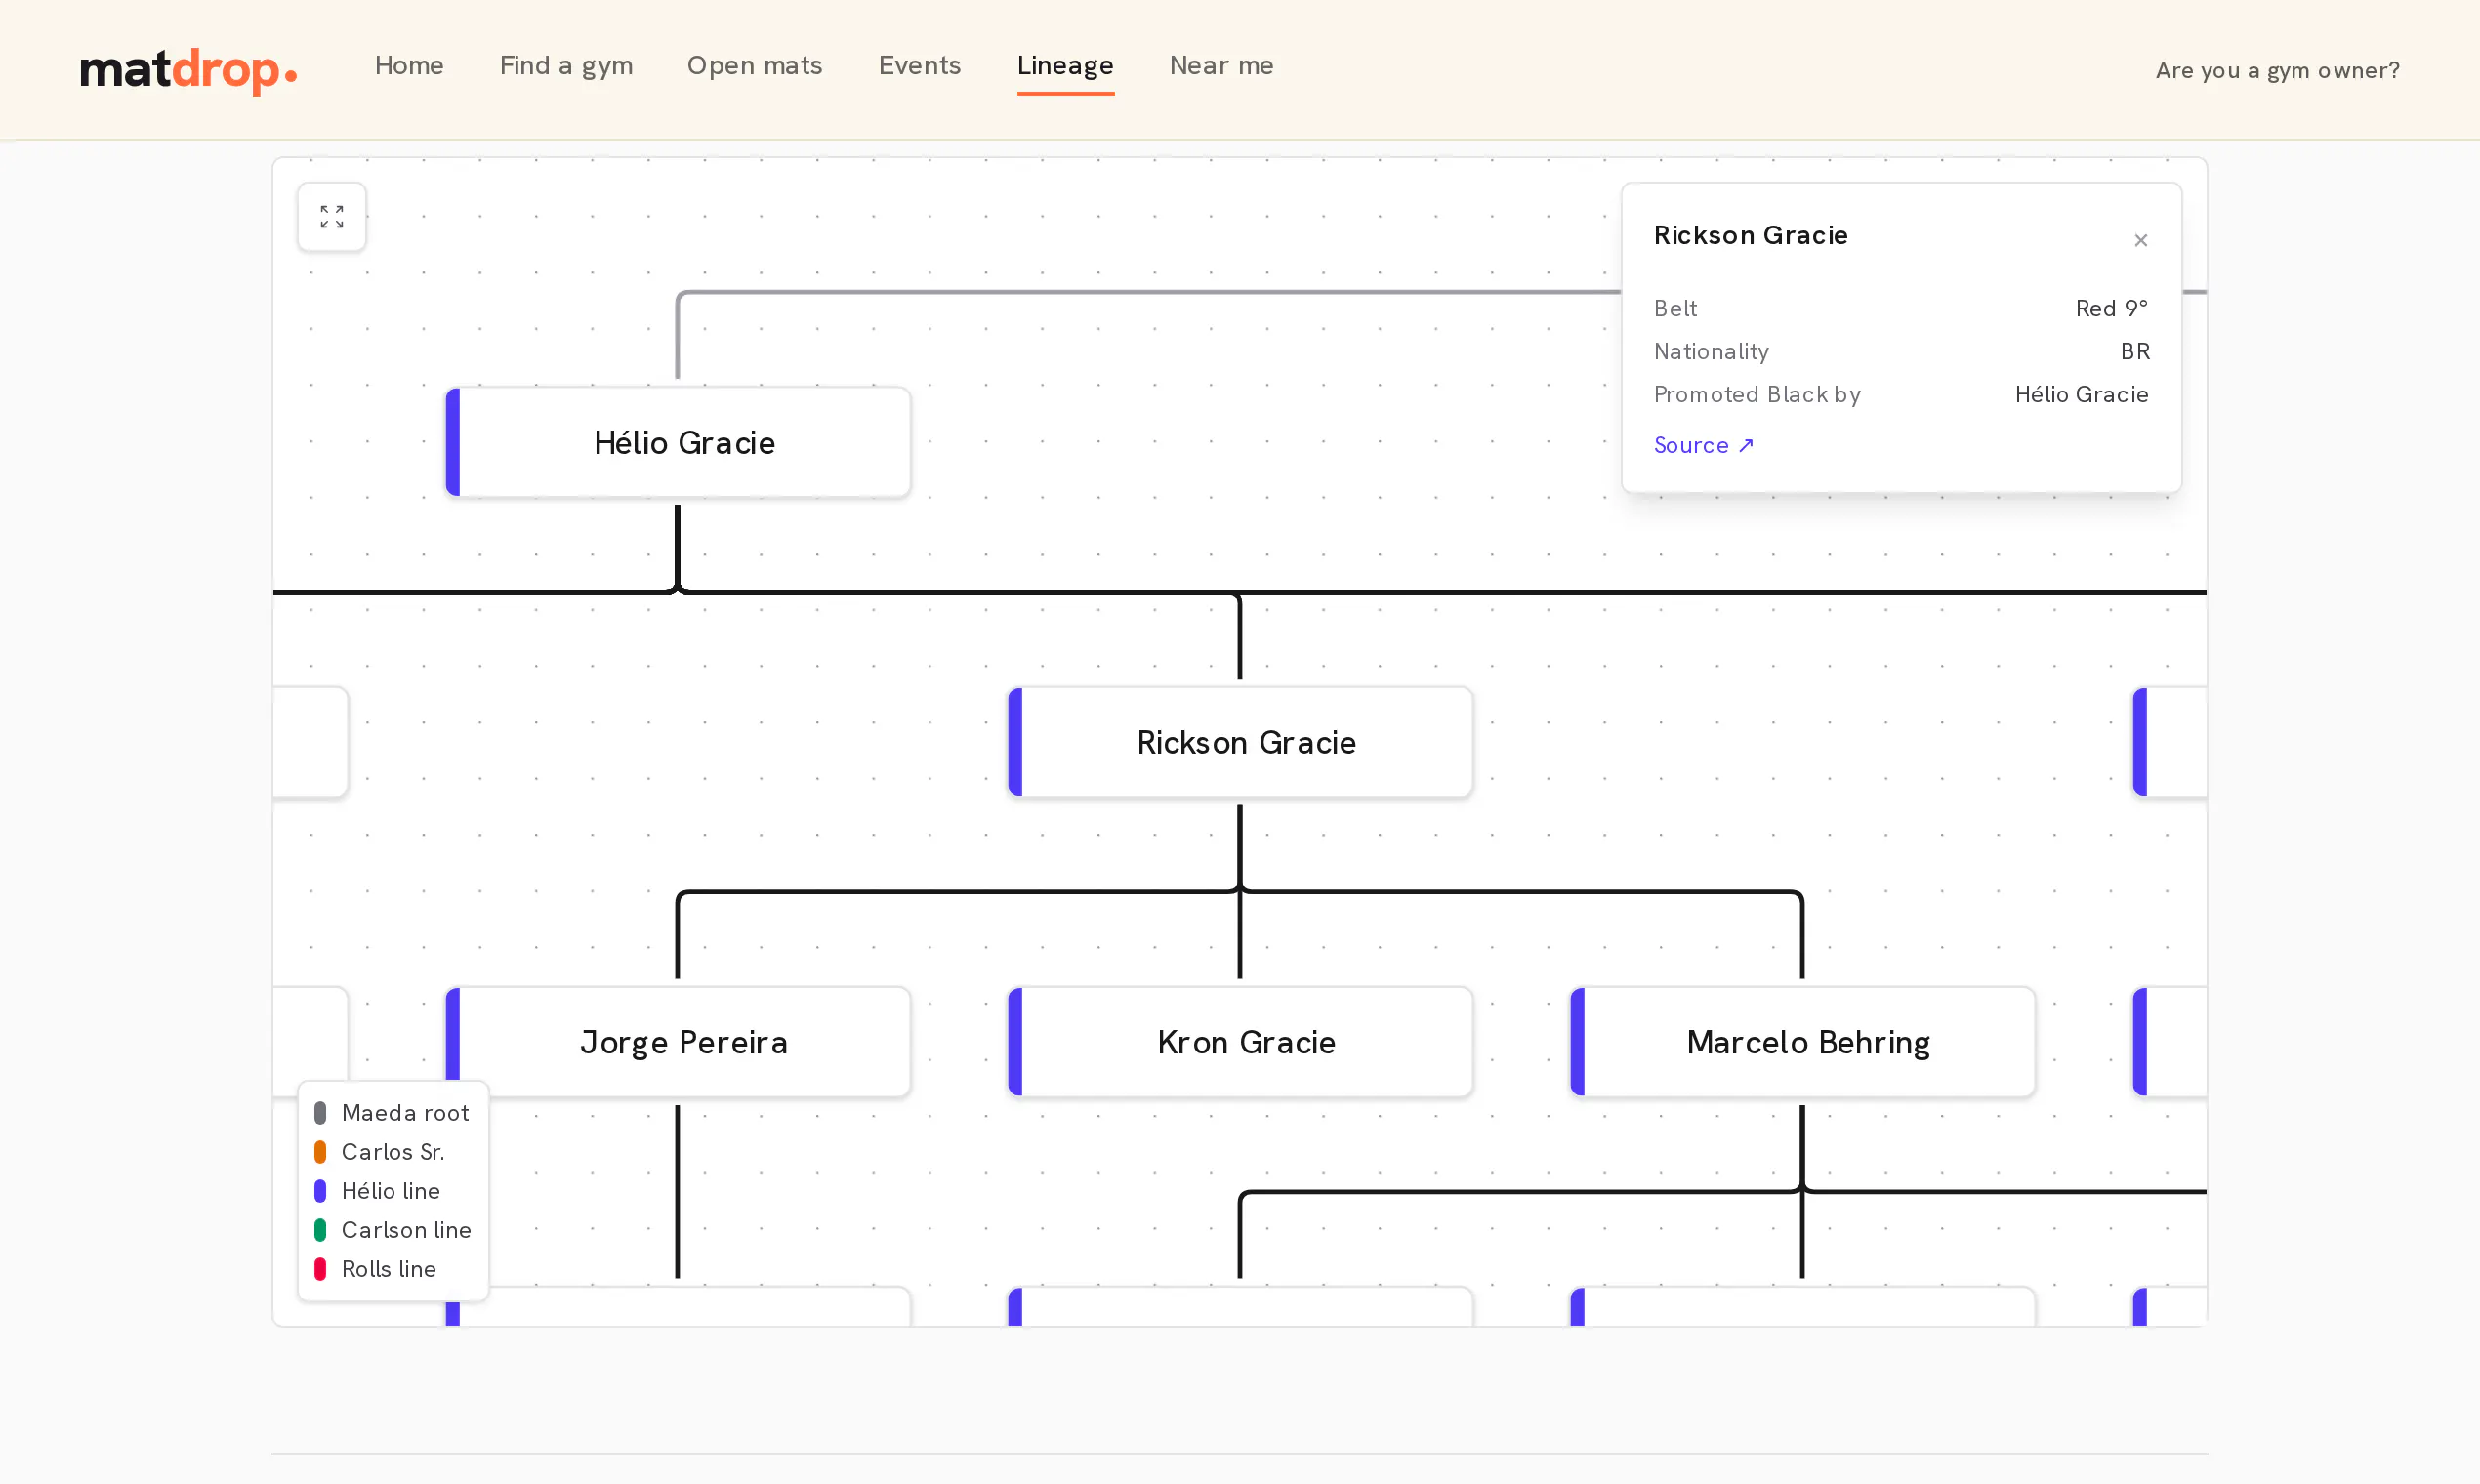Image resolution: width=2480 pixels, height=1484 pixels.
Task: Click the "Carlson line" legend label
Action: pyautogui.click(x=406, y=1230)
